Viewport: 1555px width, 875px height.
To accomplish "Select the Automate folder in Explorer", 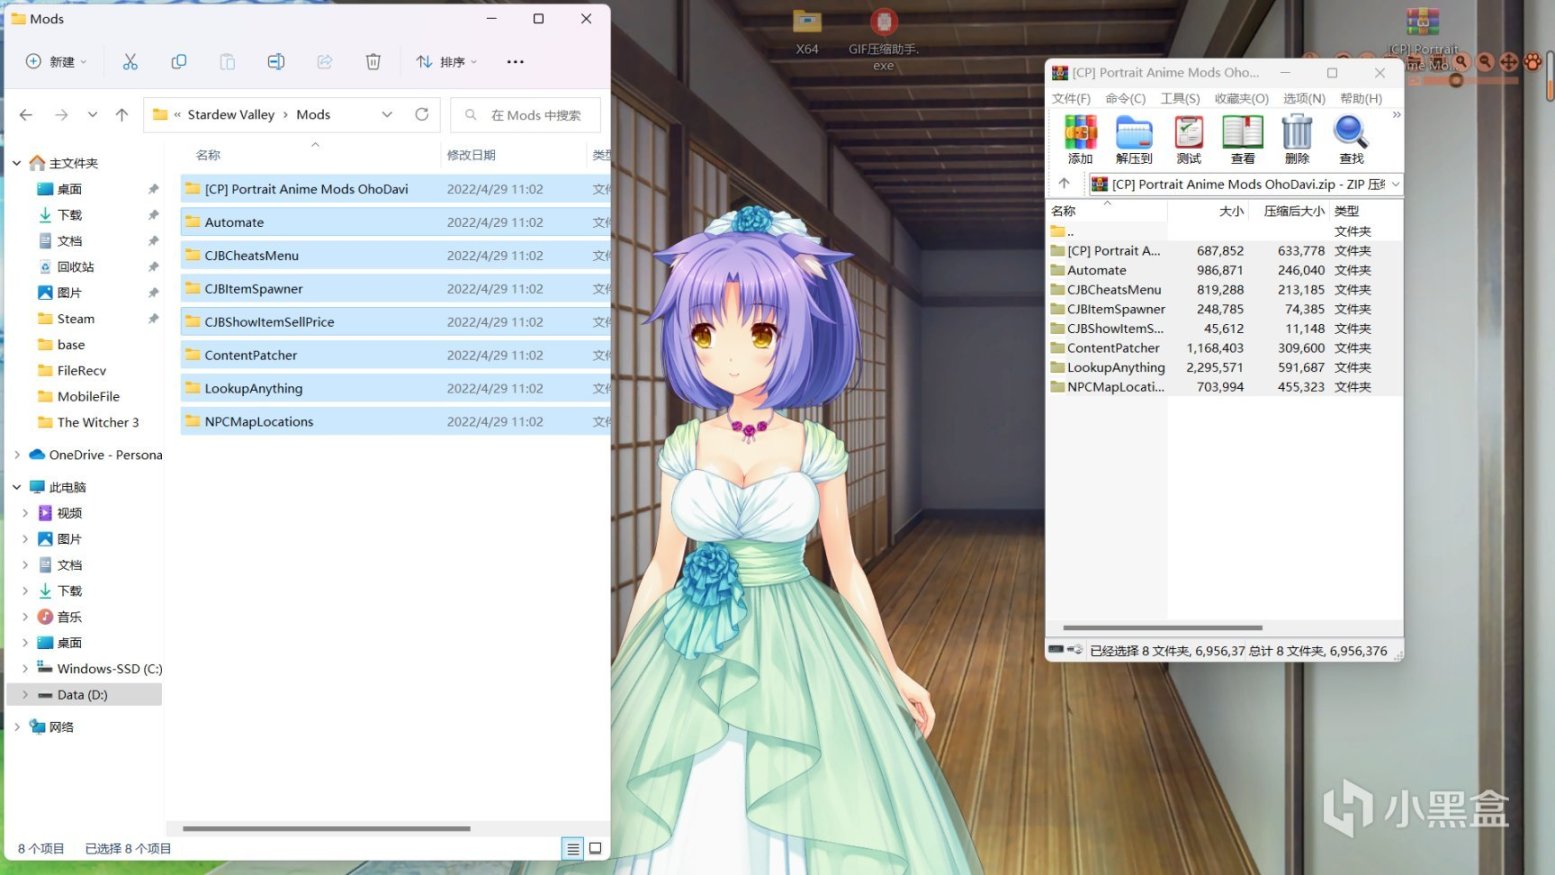I will [x=396, y=222].
